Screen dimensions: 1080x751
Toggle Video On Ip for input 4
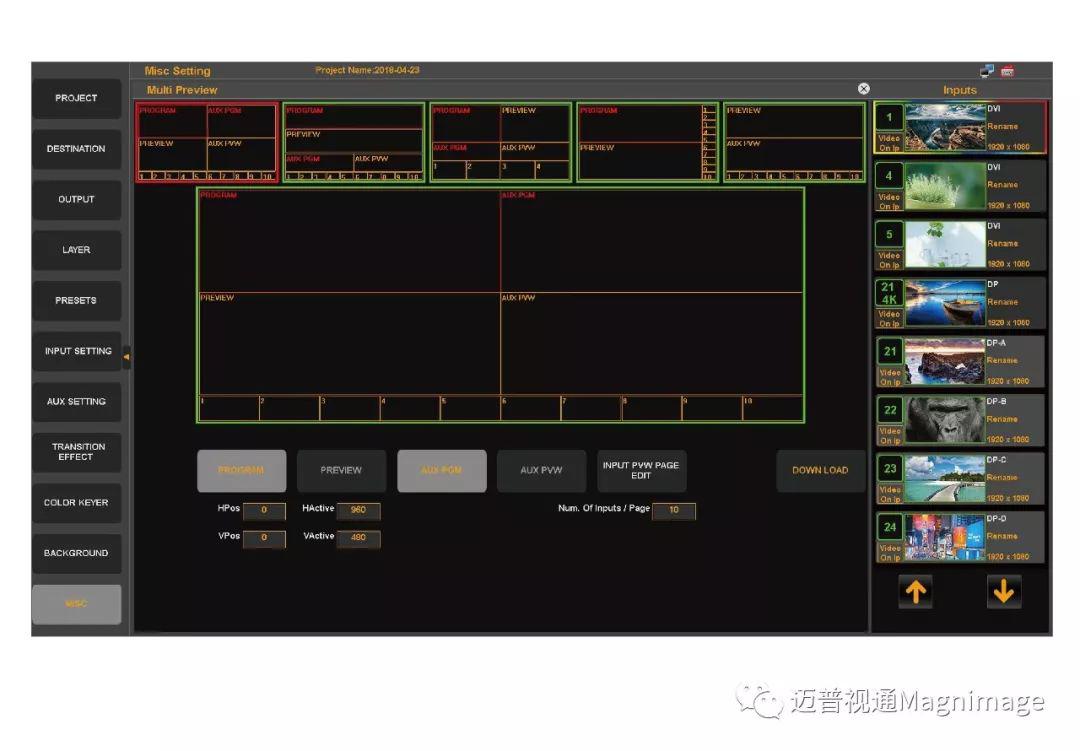pos(889,201)
